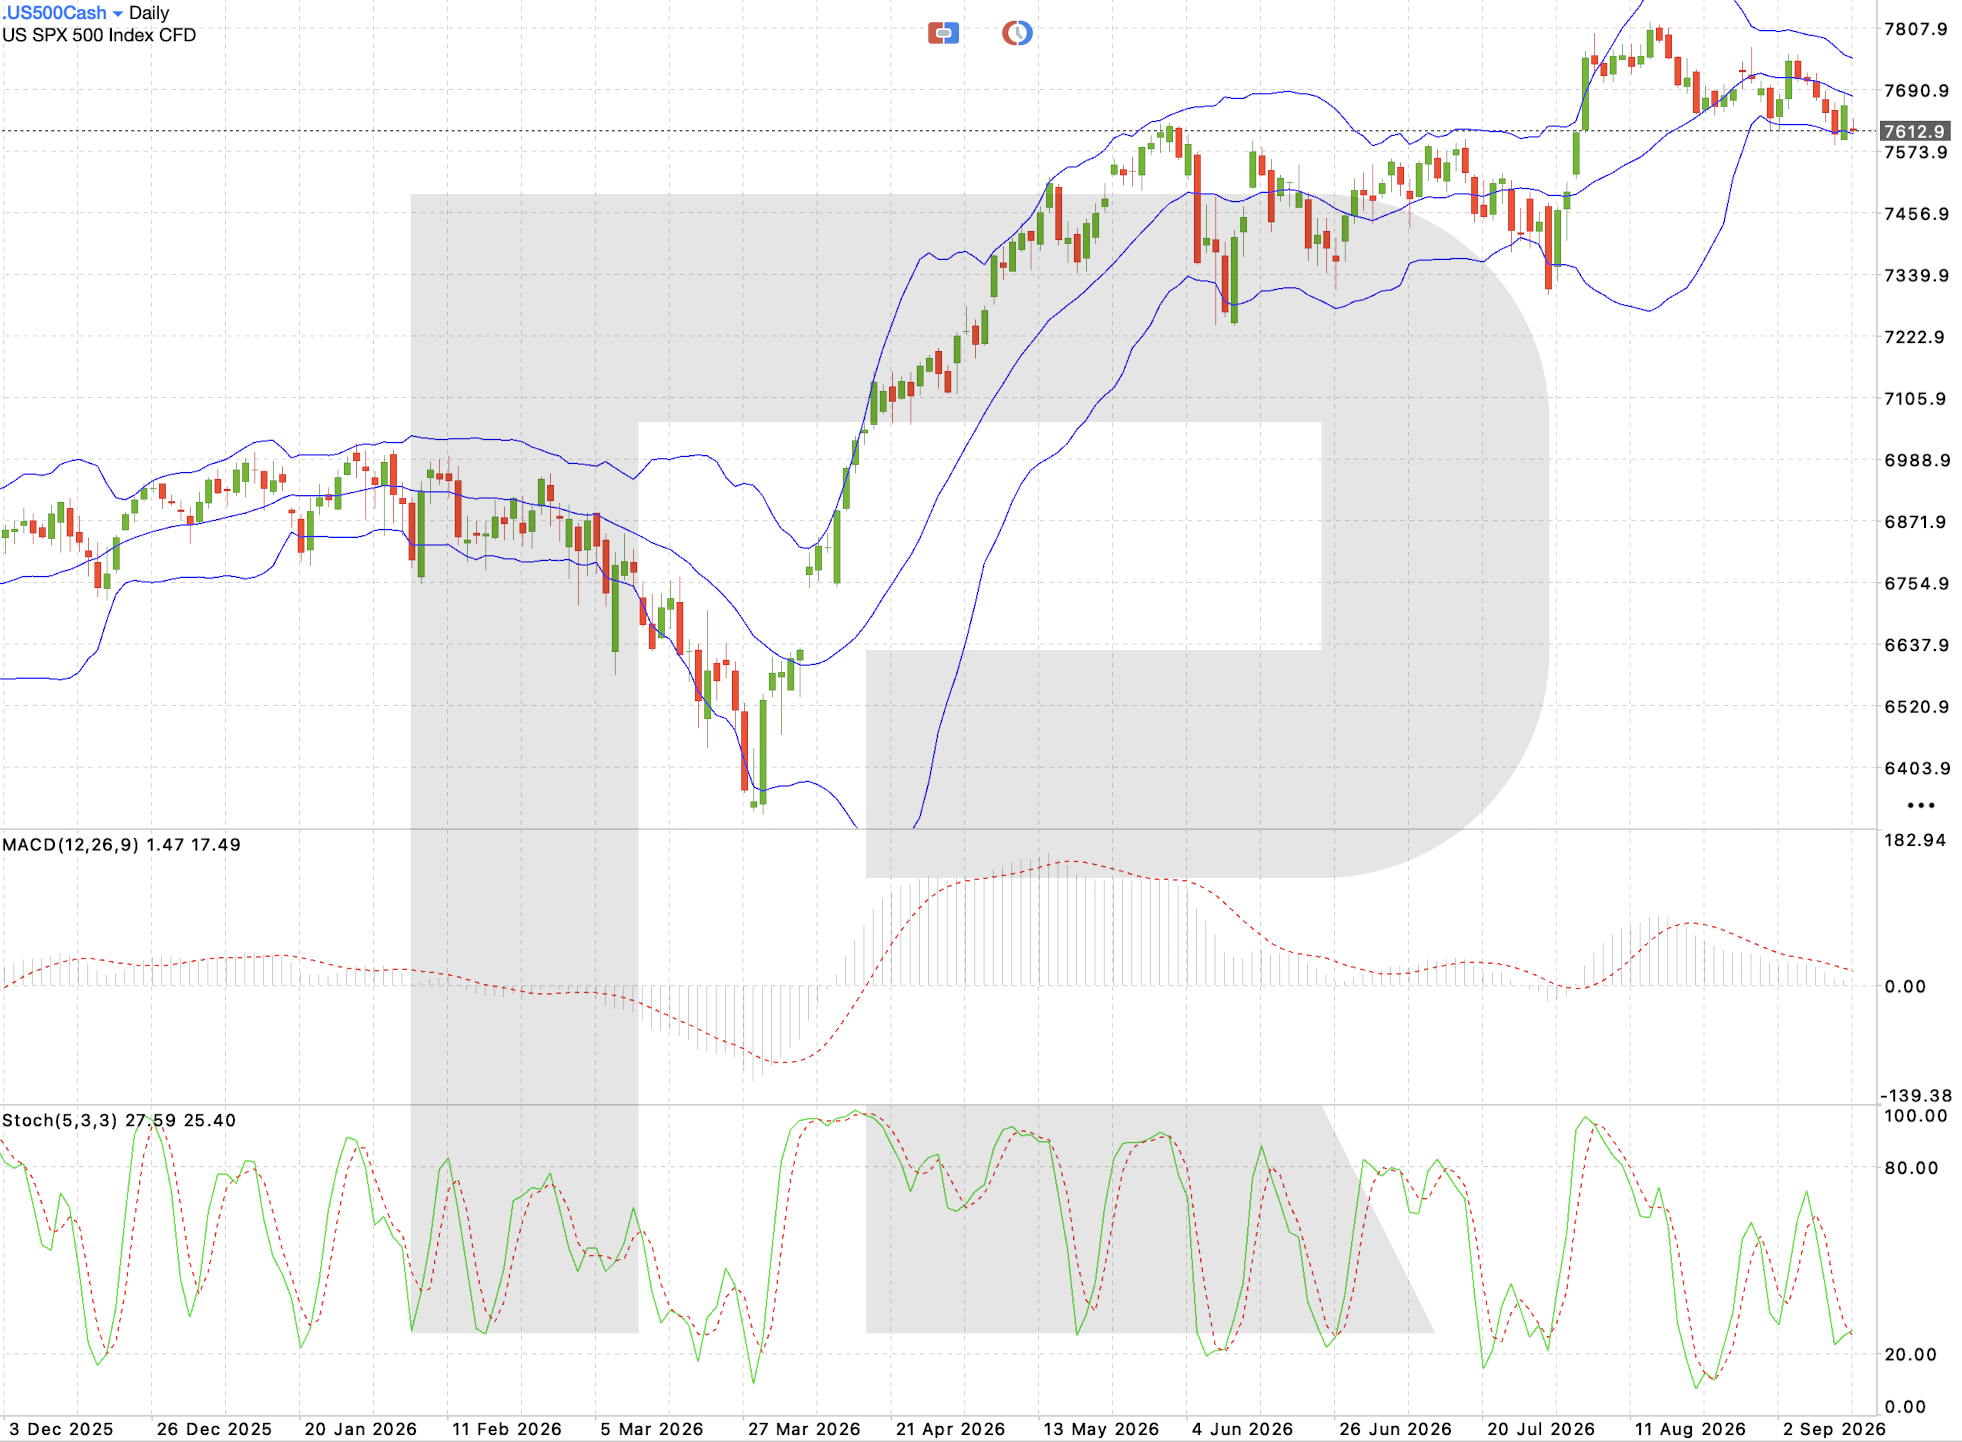Click the blue dropdown arrow beside .US500Cash

coord(117,14)
